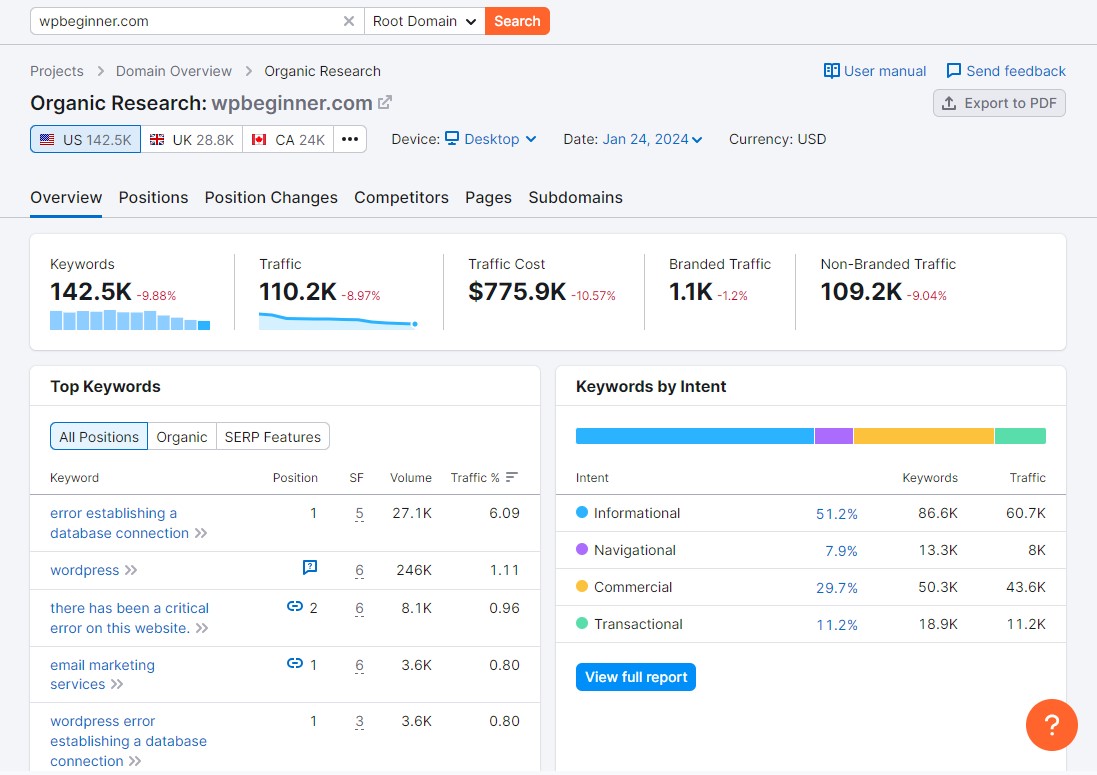The image size is (1097, 775).
Task: Click View full report button
Action: tap(636, 677)
